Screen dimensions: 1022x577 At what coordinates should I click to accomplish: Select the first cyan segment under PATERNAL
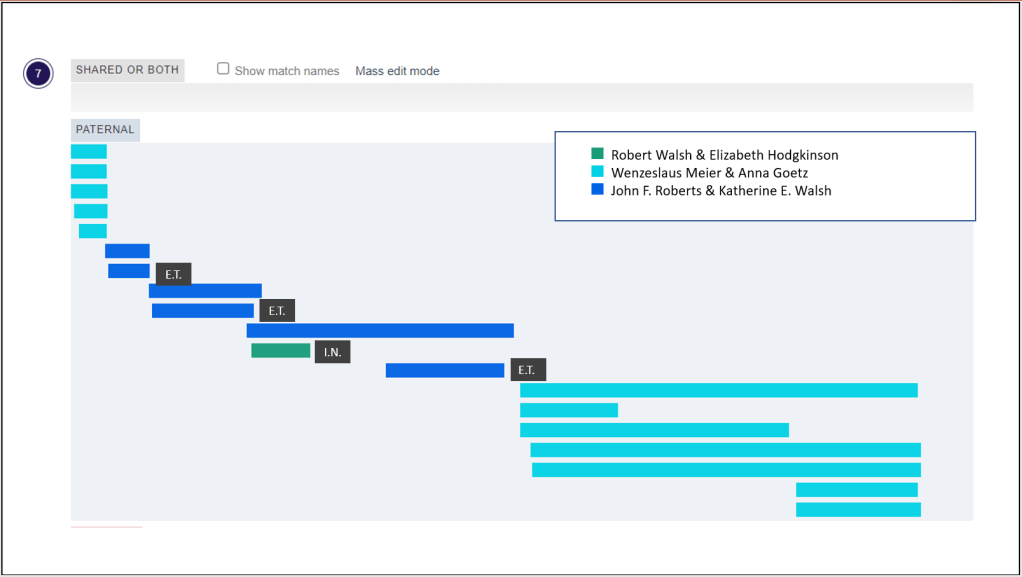tap(88, 152)
